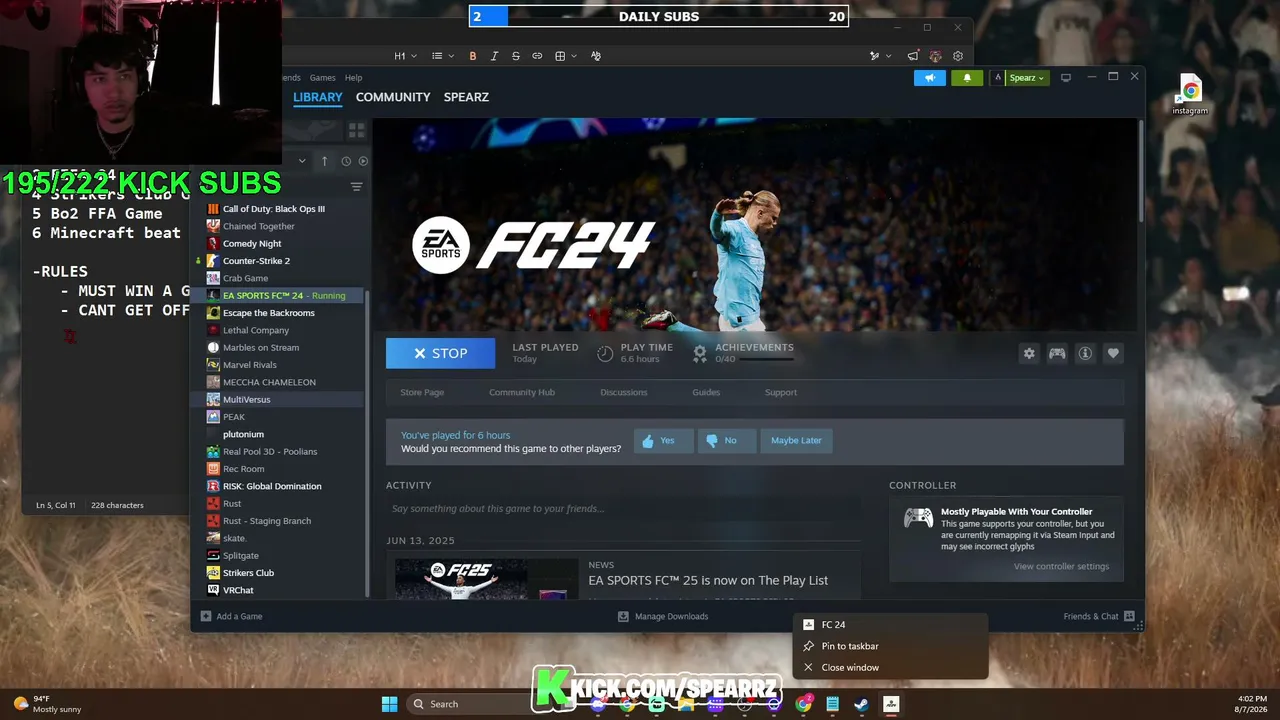Click the sort ascending arrow in library sidebar
The height and width of the screenshot is (720, 1280).
tap(324, 161)
